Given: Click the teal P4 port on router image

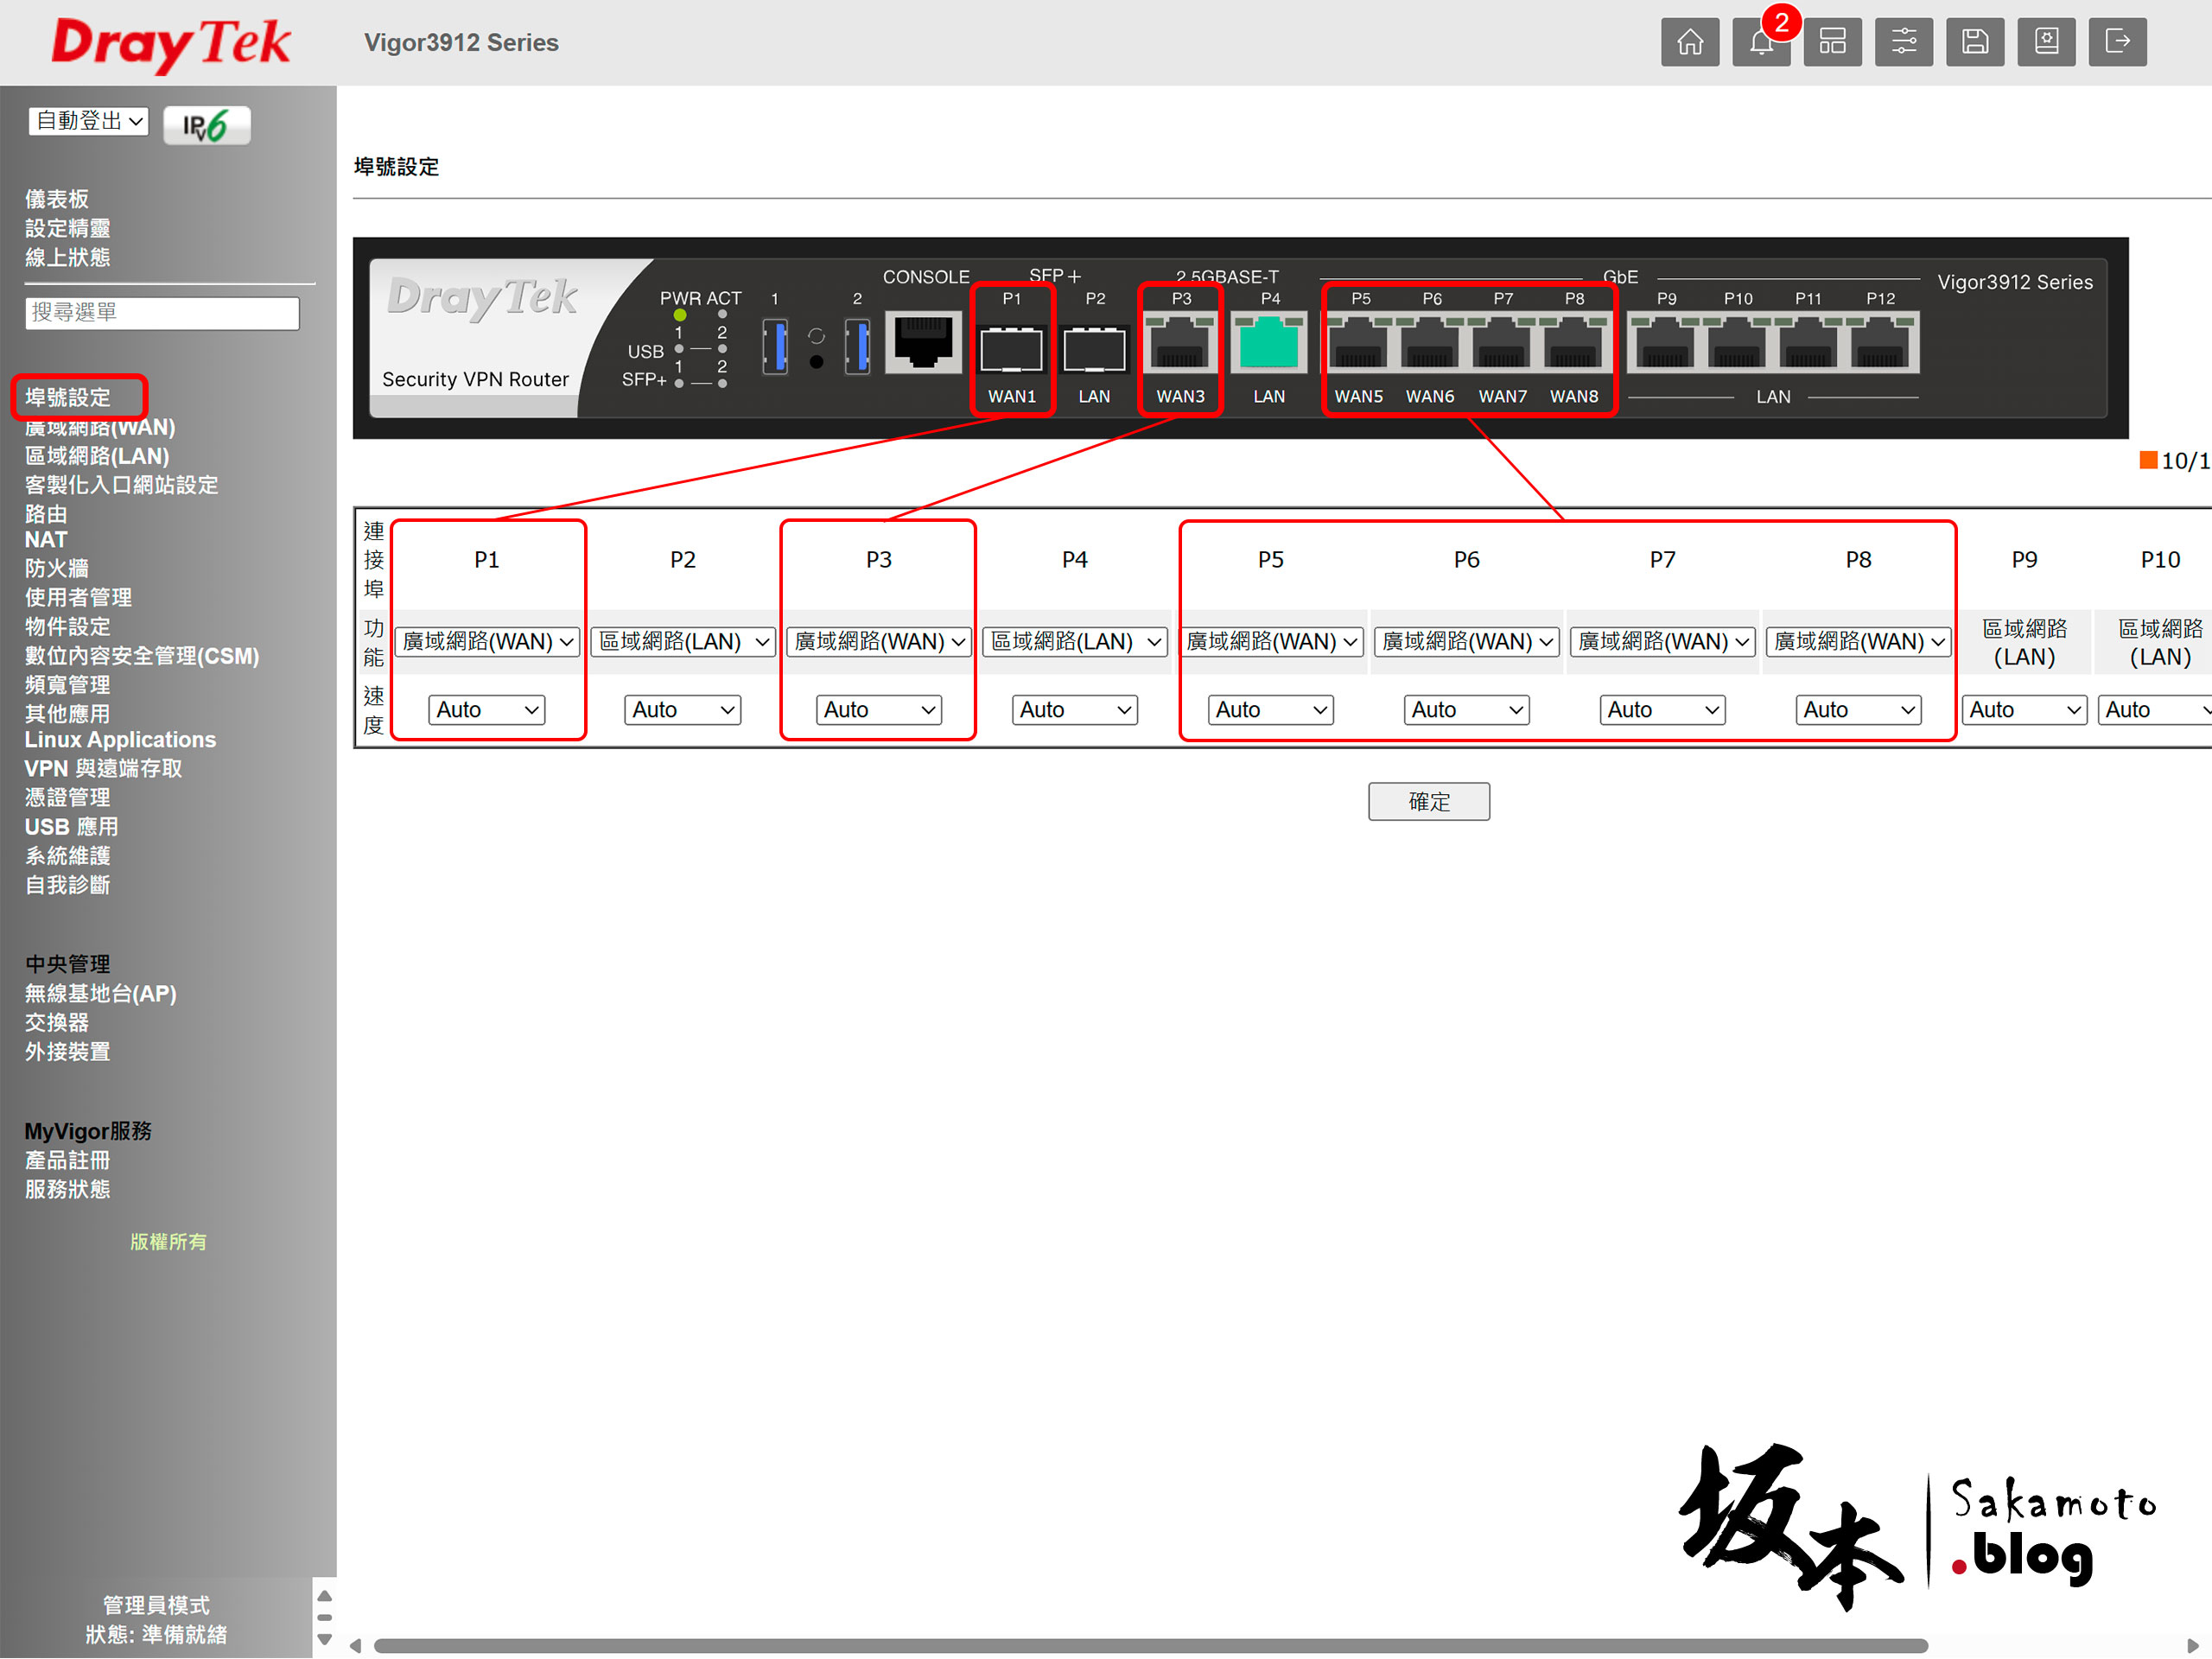Looking at the screenshot, I should pos(1269,344).
